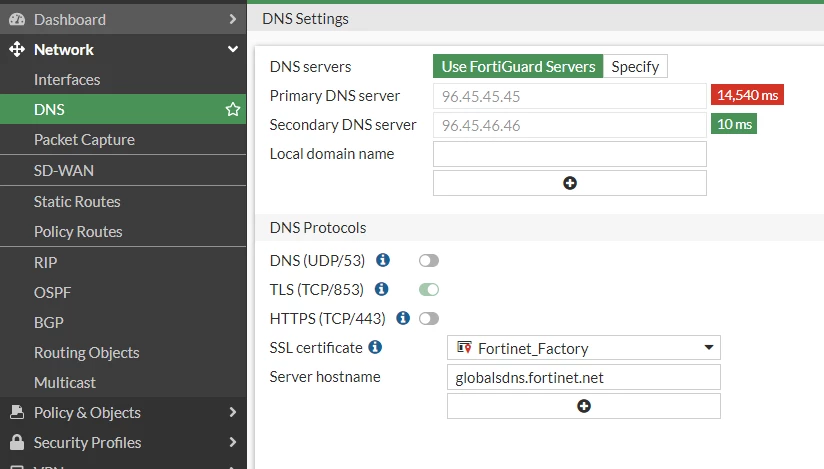The height and width of the screenshot is (469, 824).
Task: Enable the HTTPS (TCP/443) toggle
Action: pyautogui.click(x=429, y=318)
